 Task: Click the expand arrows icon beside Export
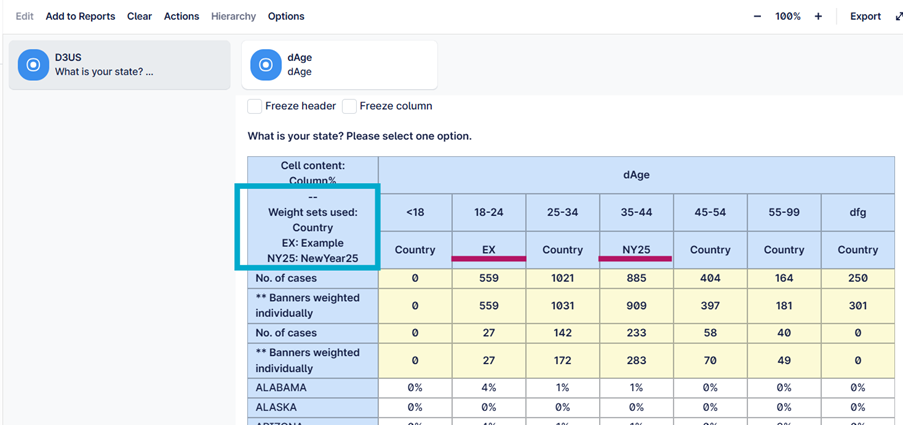coord(899,17)
